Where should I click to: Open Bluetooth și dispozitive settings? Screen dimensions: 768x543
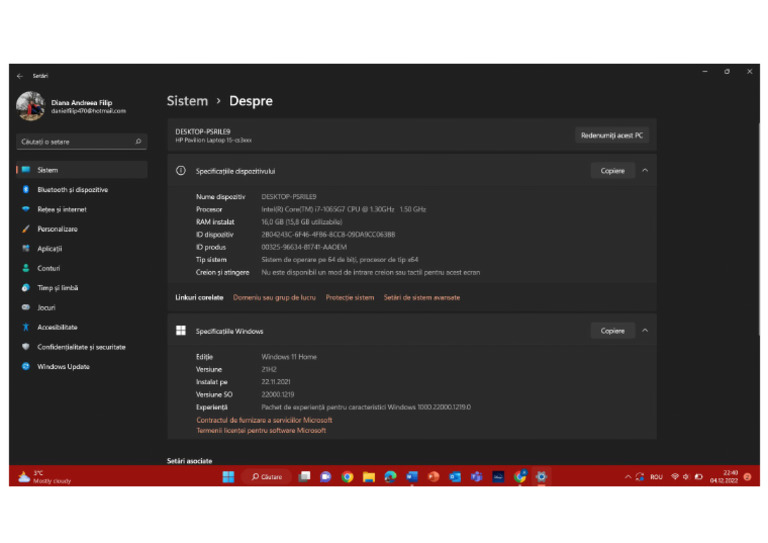tap(72, 190)
